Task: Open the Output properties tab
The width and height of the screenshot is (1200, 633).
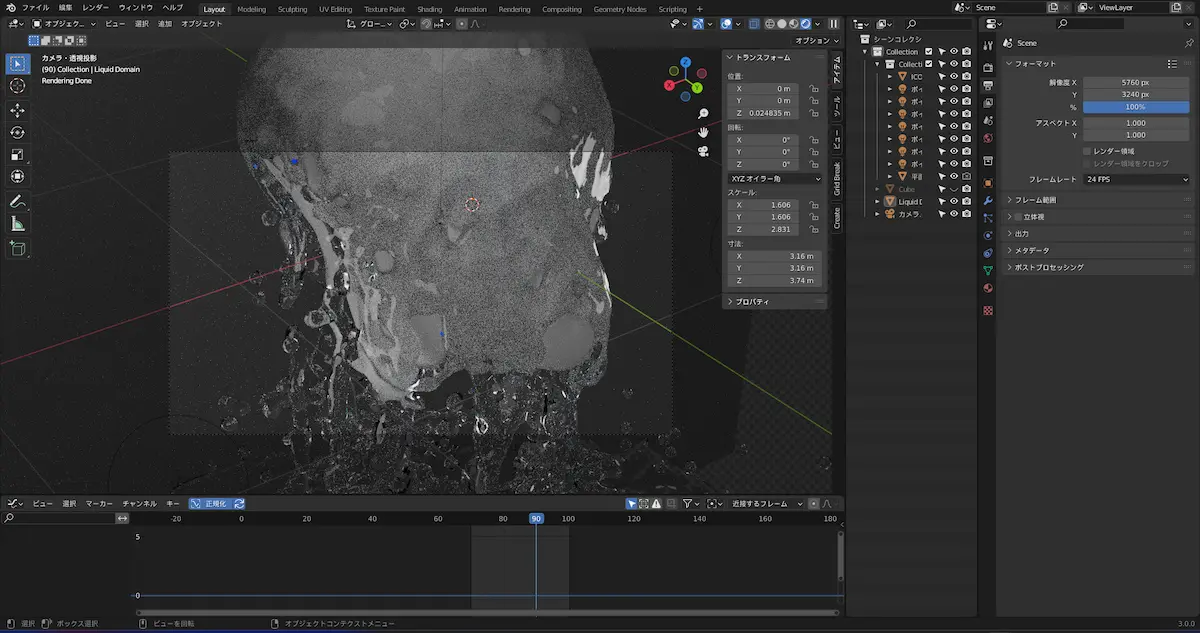Action: point(988,84)
